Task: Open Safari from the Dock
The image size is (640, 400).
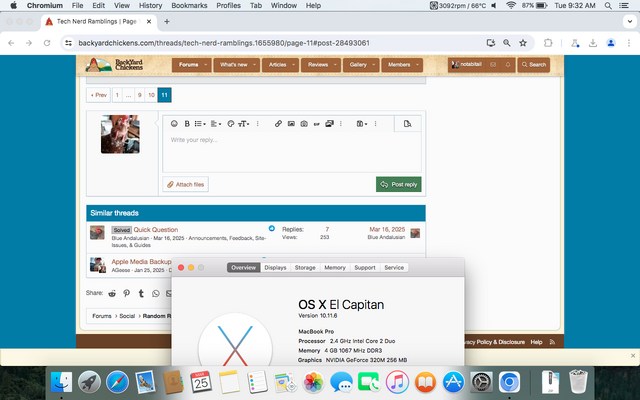Action: pyautogui.click(x=117, y=382)
